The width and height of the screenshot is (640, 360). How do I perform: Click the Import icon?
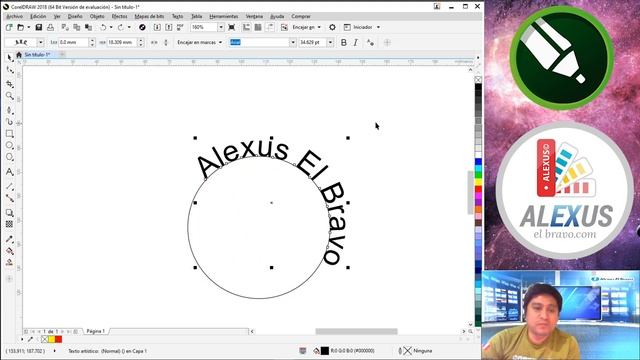tap(157, 27)
